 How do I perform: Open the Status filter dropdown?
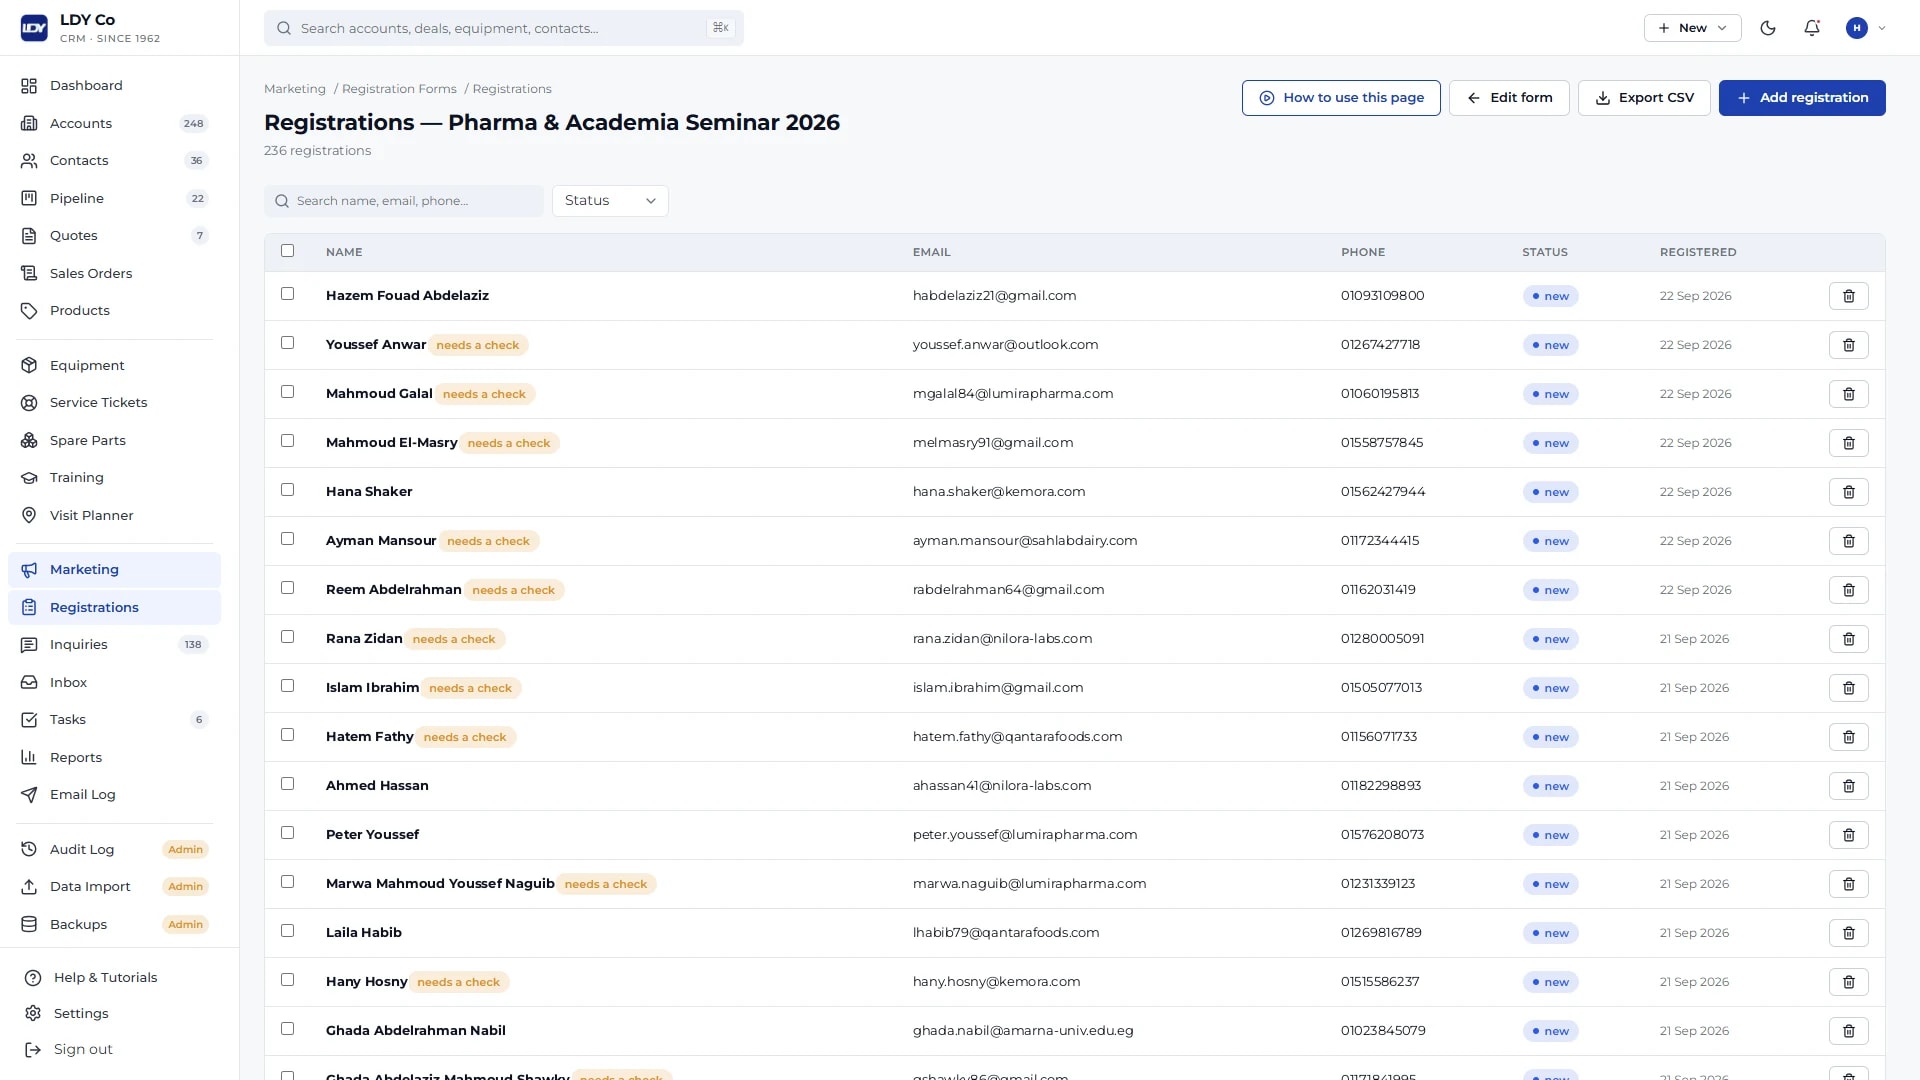[610, 201]
